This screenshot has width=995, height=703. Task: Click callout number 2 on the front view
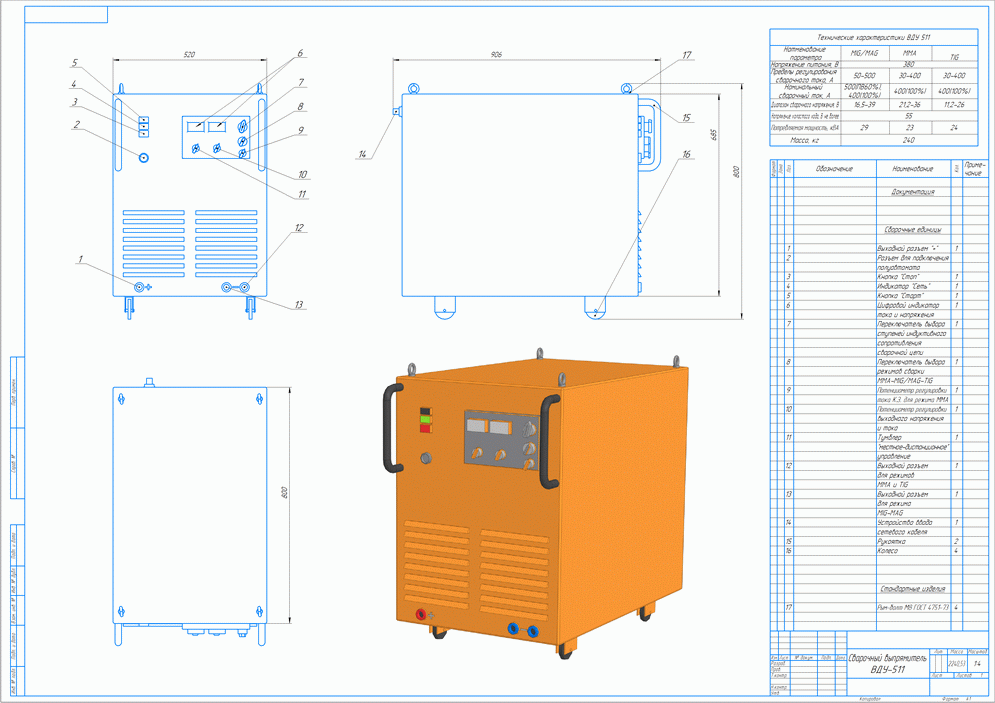tap(77, 124)
